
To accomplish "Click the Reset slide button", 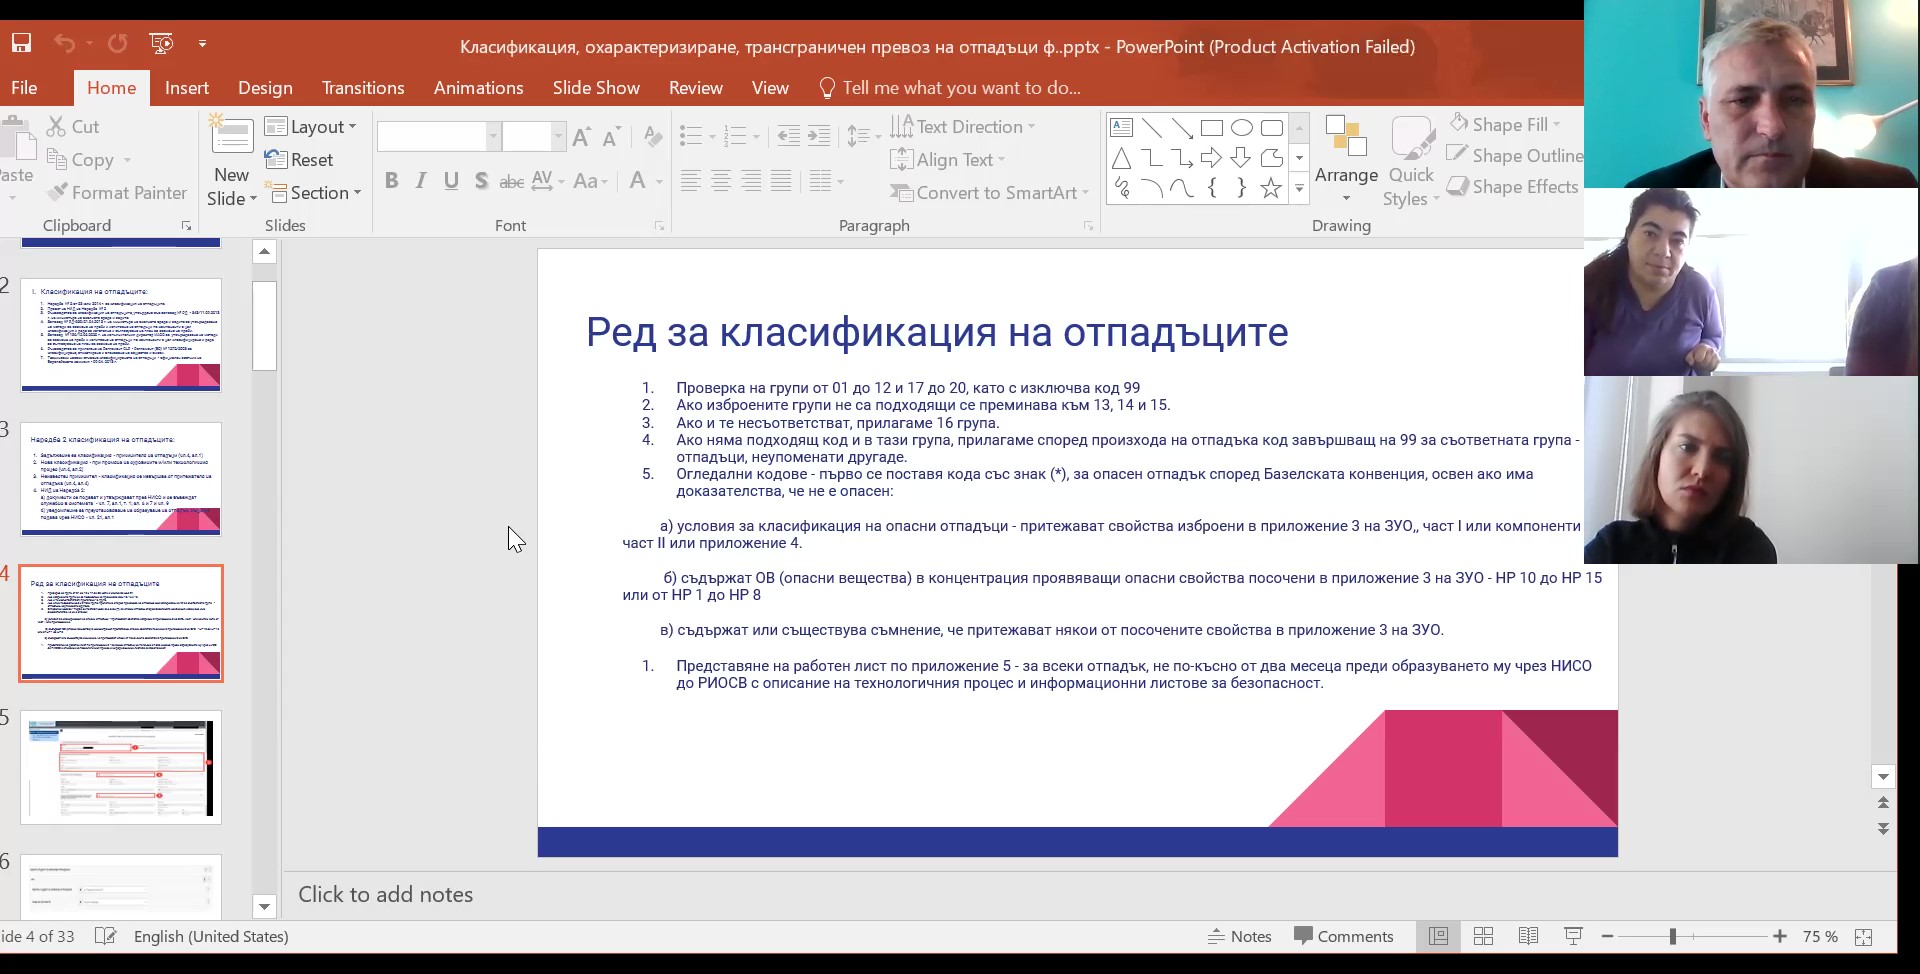I will pyautogui.click(x=300, y=160).
